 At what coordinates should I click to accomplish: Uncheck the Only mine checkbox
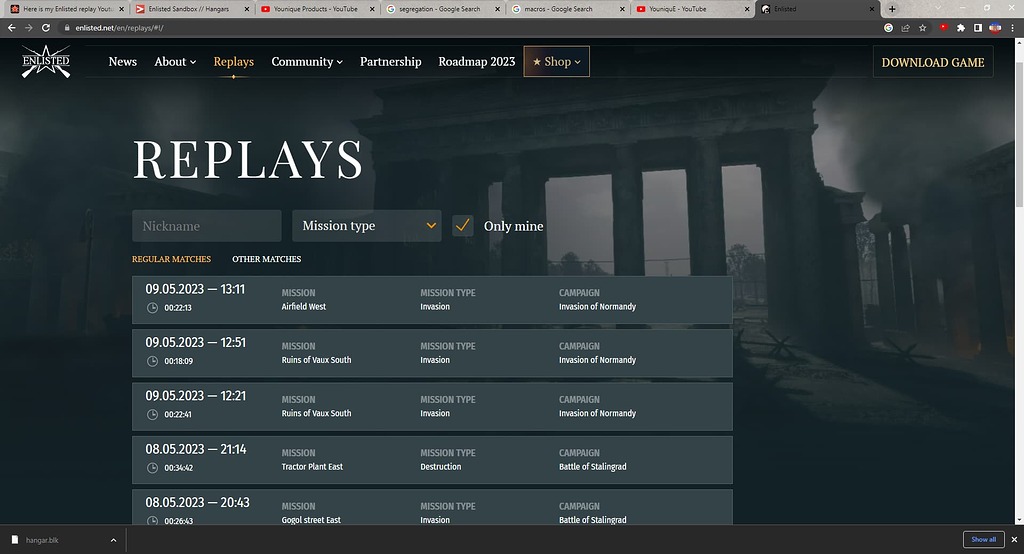(x=462, y=226)
